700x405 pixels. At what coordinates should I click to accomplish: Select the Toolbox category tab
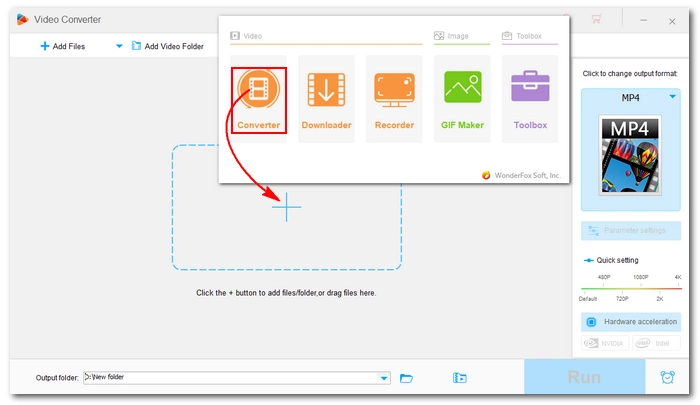click(x=521, y=36)
